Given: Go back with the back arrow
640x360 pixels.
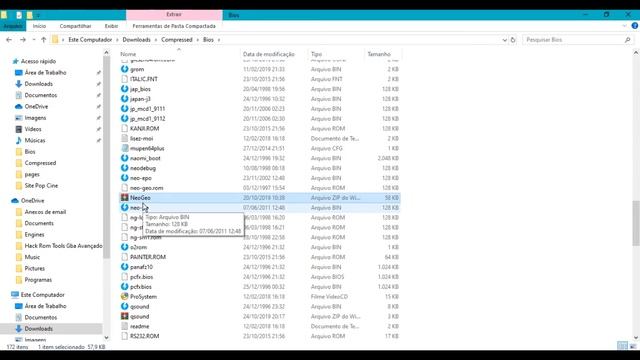Looking at the screenshot, I should pos(9,40).
